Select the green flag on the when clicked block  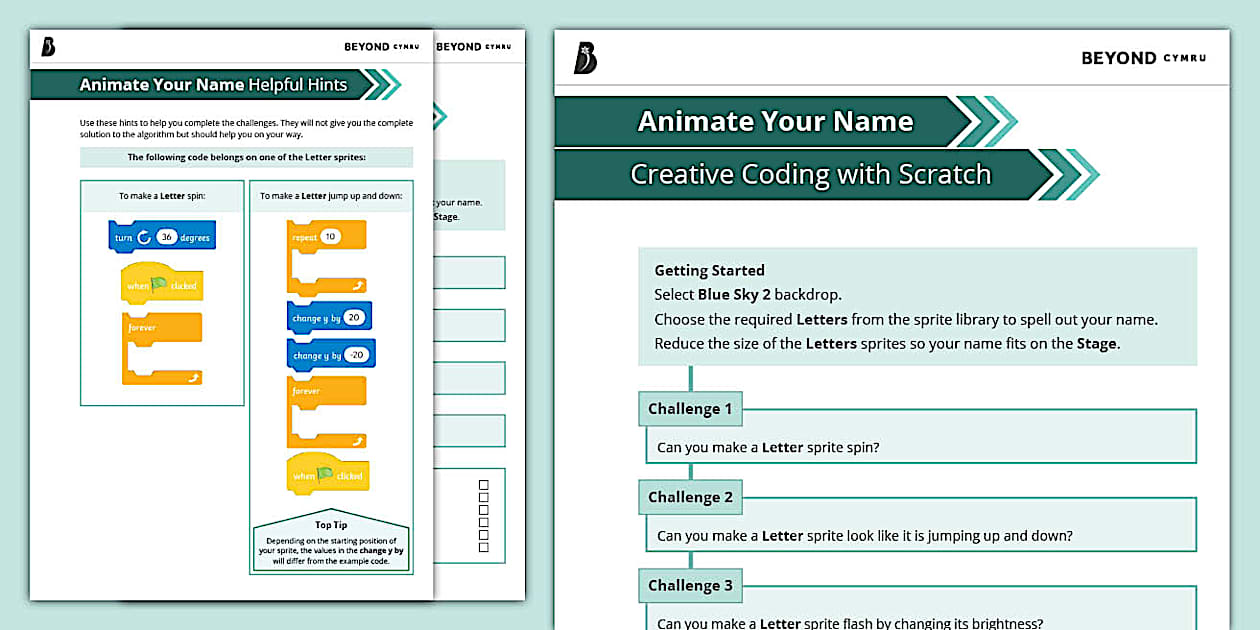(x=158, y=283)
